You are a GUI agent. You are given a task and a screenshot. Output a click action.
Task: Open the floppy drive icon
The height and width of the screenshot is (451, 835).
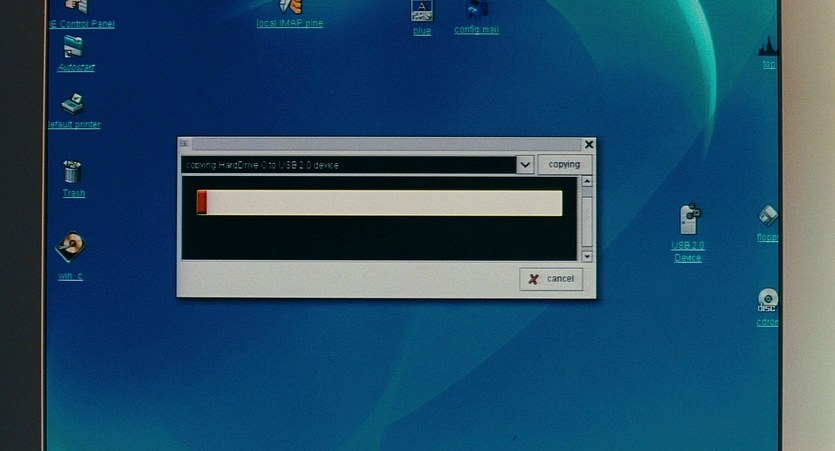coord(768,216)
